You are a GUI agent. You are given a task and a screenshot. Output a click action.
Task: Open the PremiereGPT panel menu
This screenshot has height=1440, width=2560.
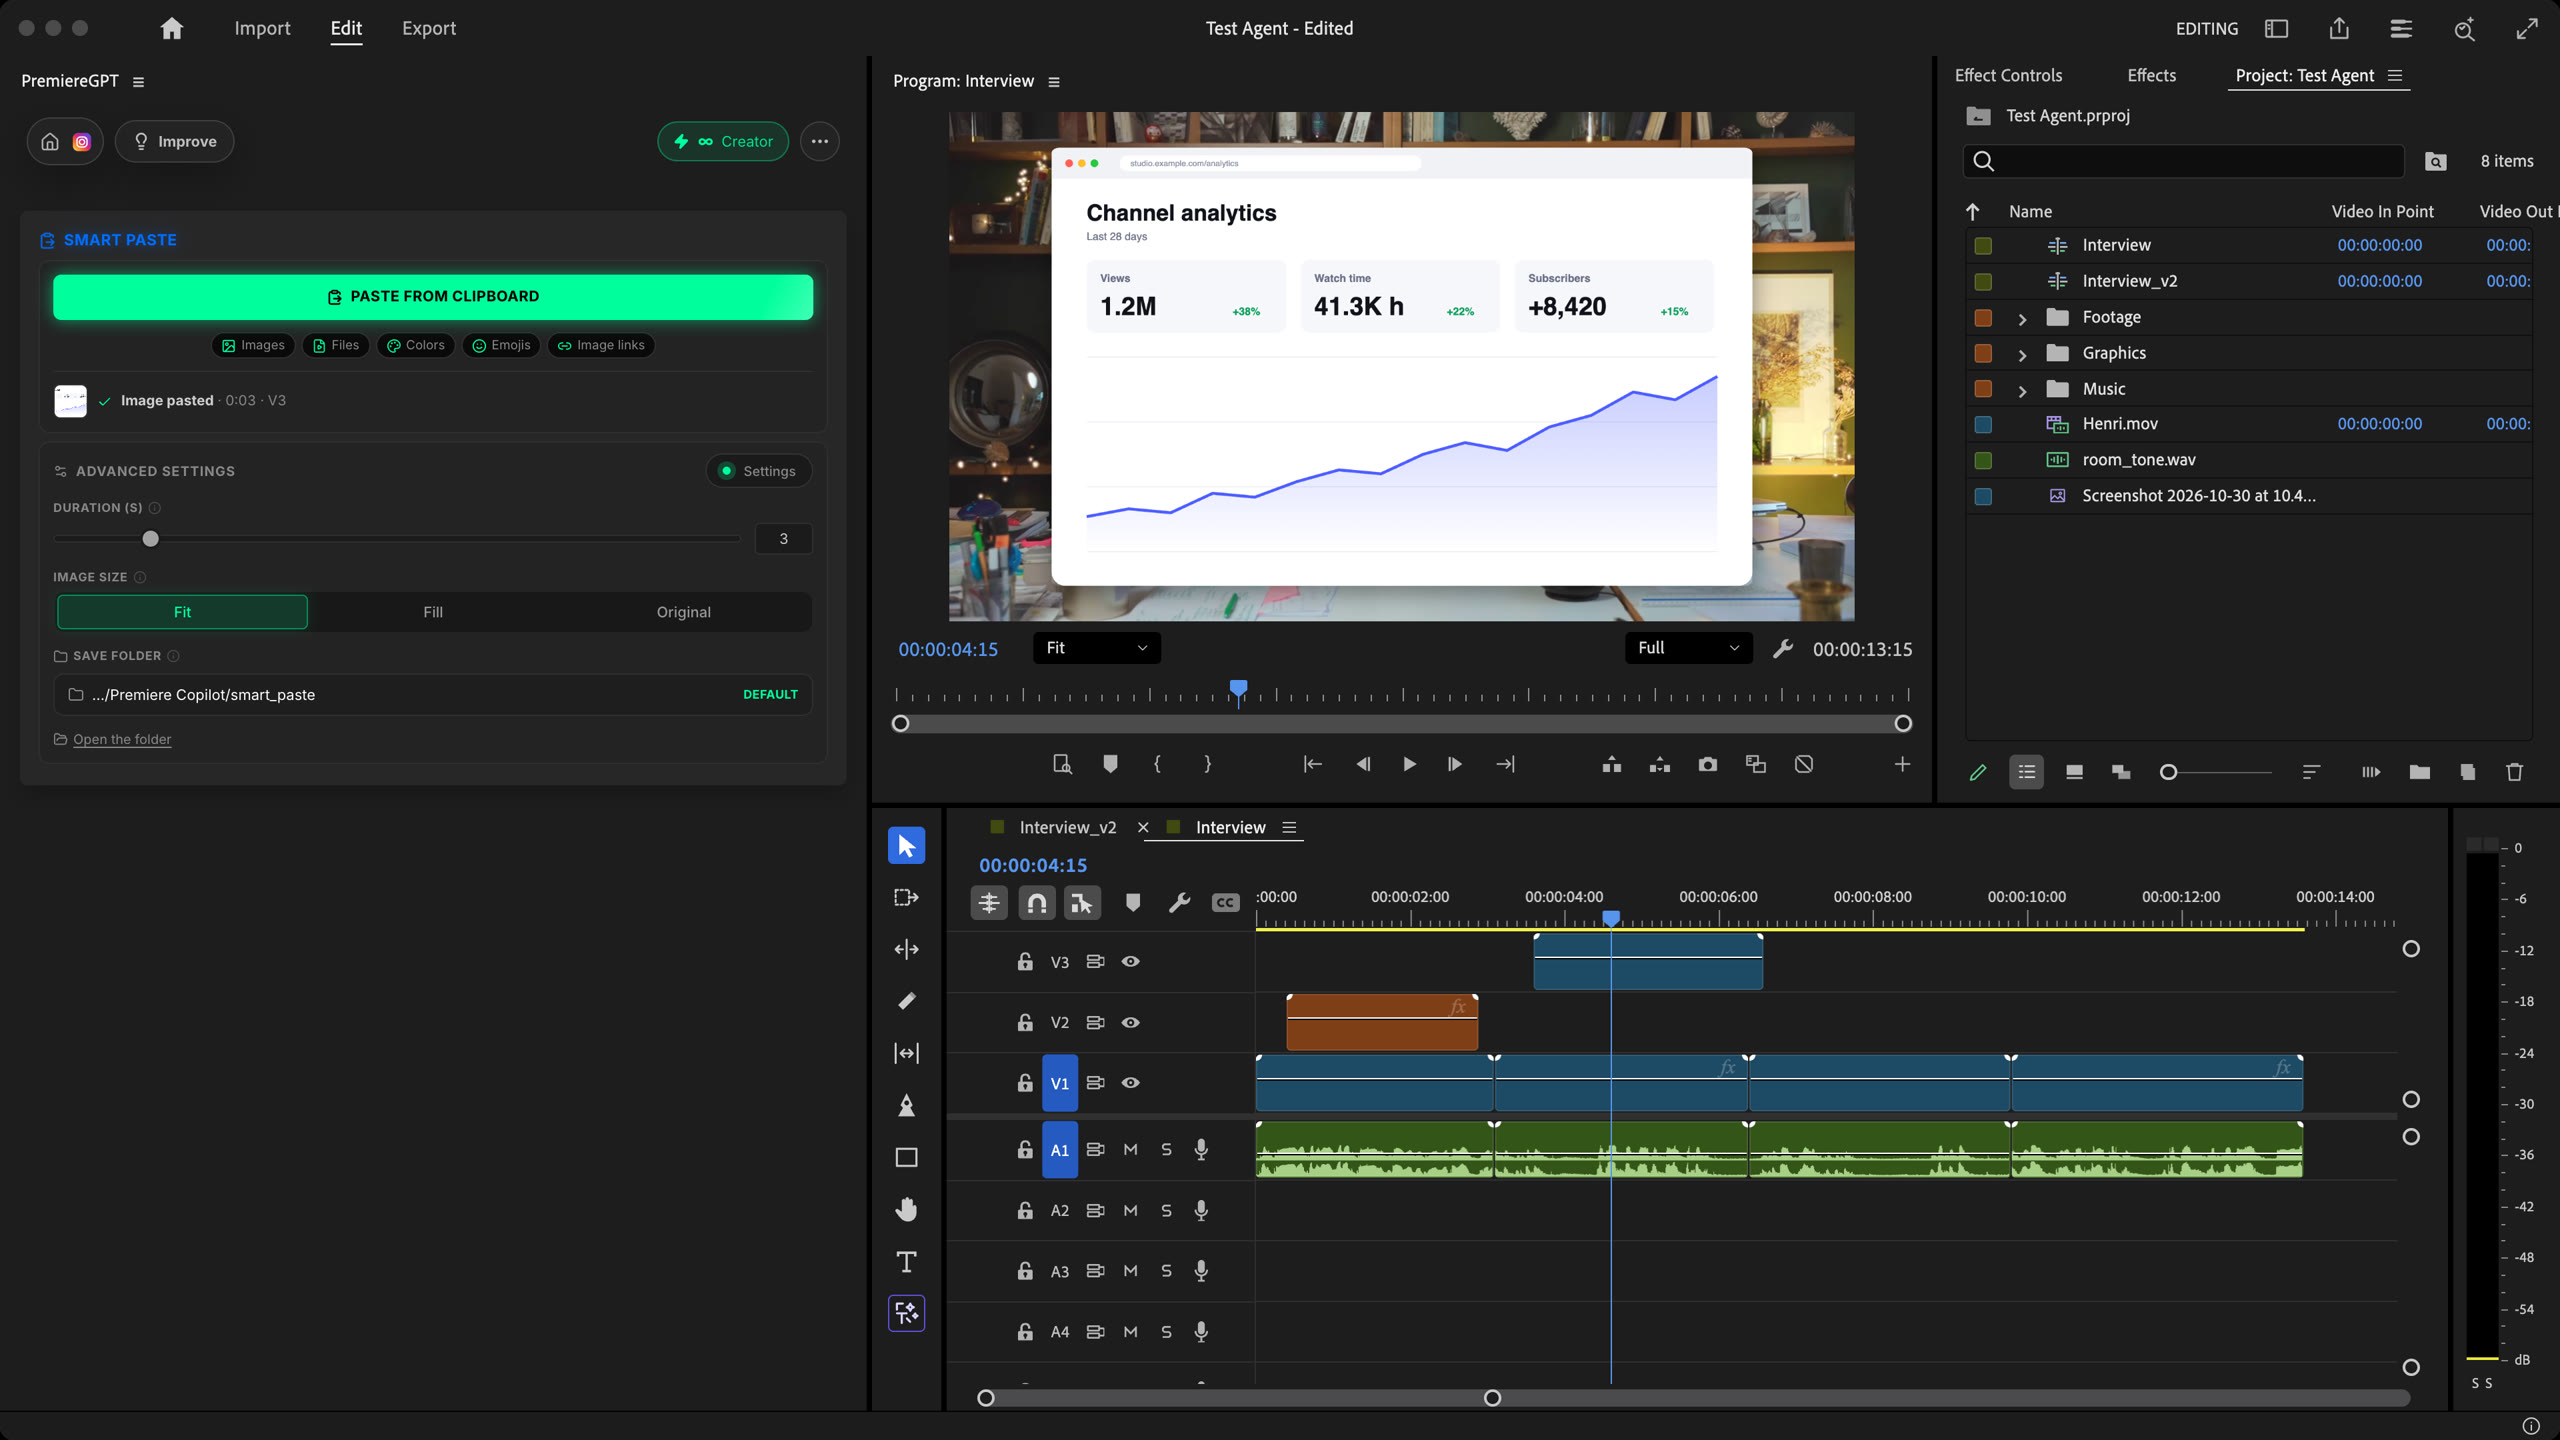pyautogui.click(x=138, y=82)
